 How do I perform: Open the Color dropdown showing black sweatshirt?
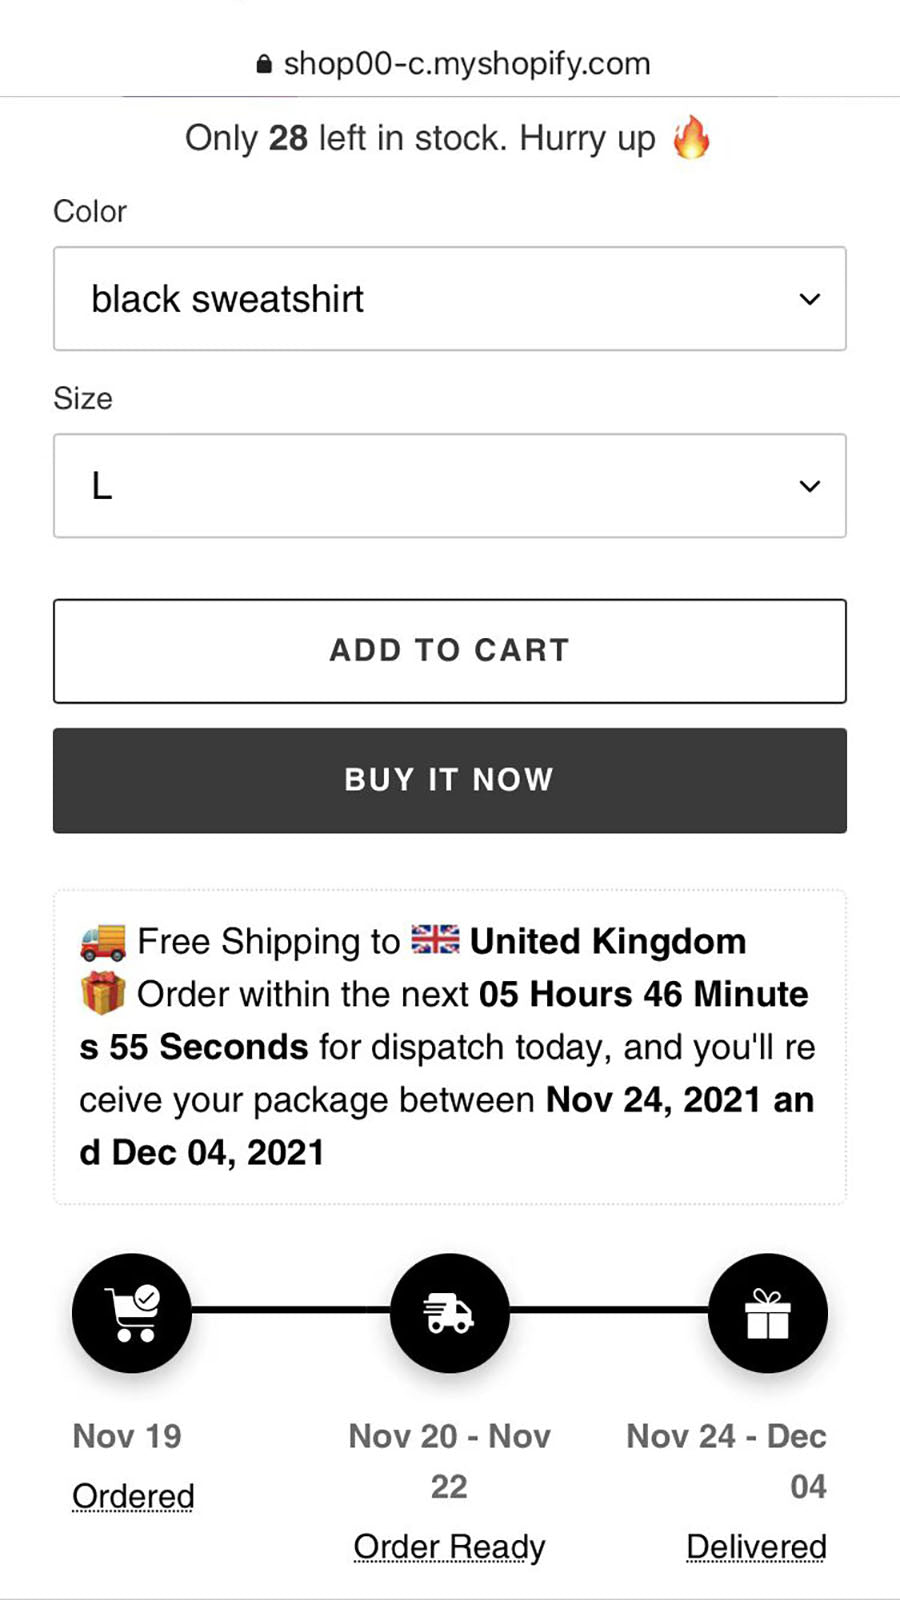click(449, 299)
